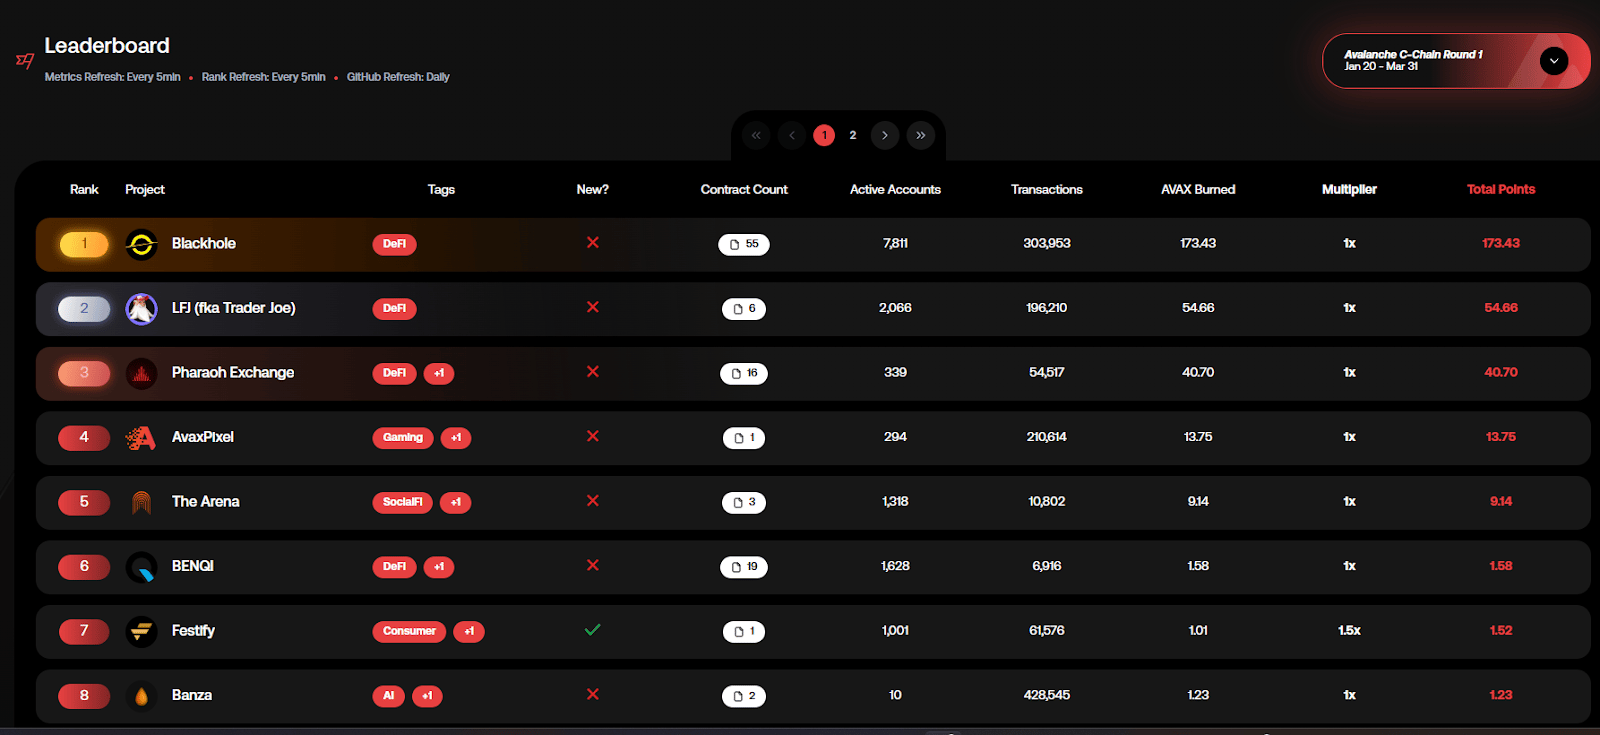Click Blackhole's contract count badge 55
This screenshot has width=1600, height=735.
point(744,244)
